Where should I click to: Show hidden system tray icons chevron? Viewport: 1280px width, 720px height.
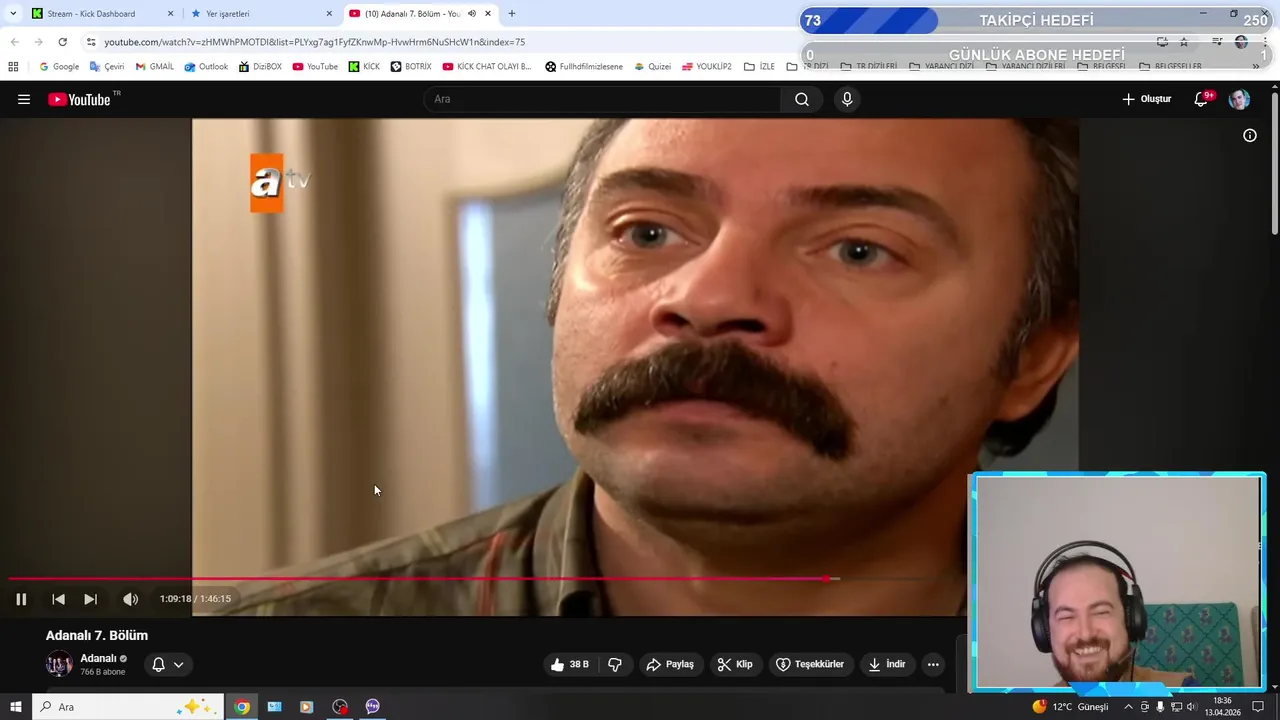(x=1128, y=707)
